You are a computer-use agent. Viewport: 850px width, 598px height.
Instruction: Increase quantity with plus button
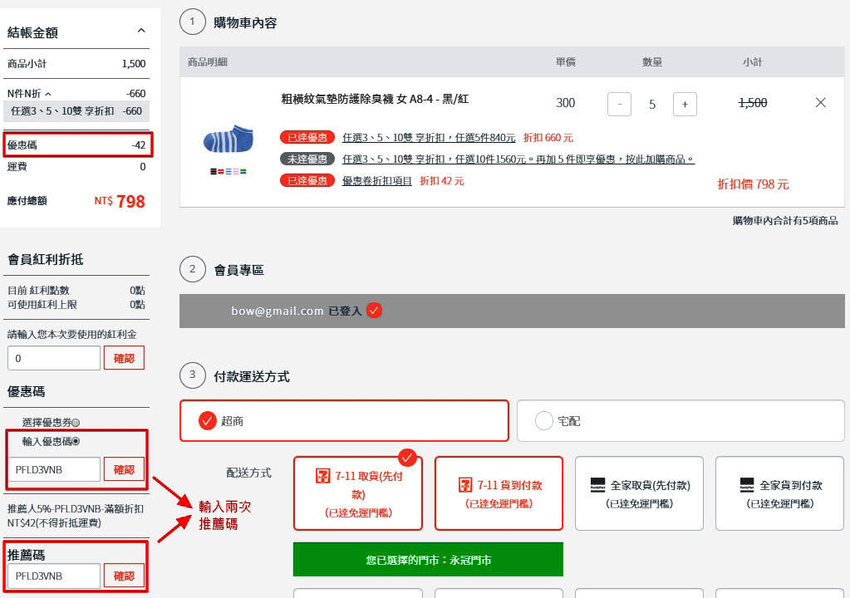coord(685,104)
